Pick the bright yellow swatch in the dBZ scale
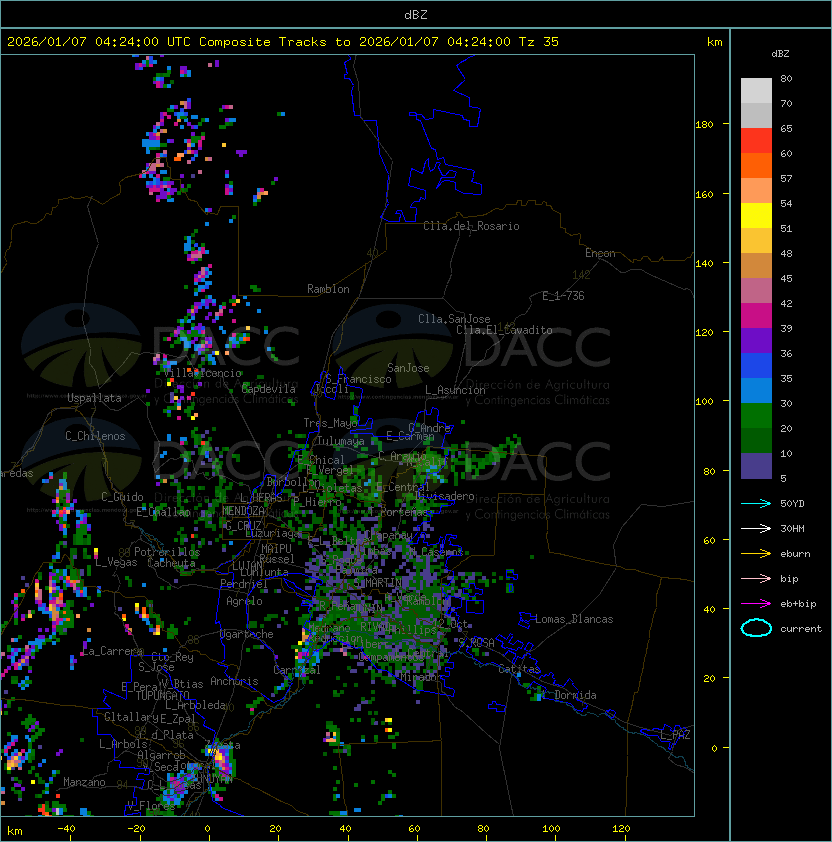 point(756,216)
